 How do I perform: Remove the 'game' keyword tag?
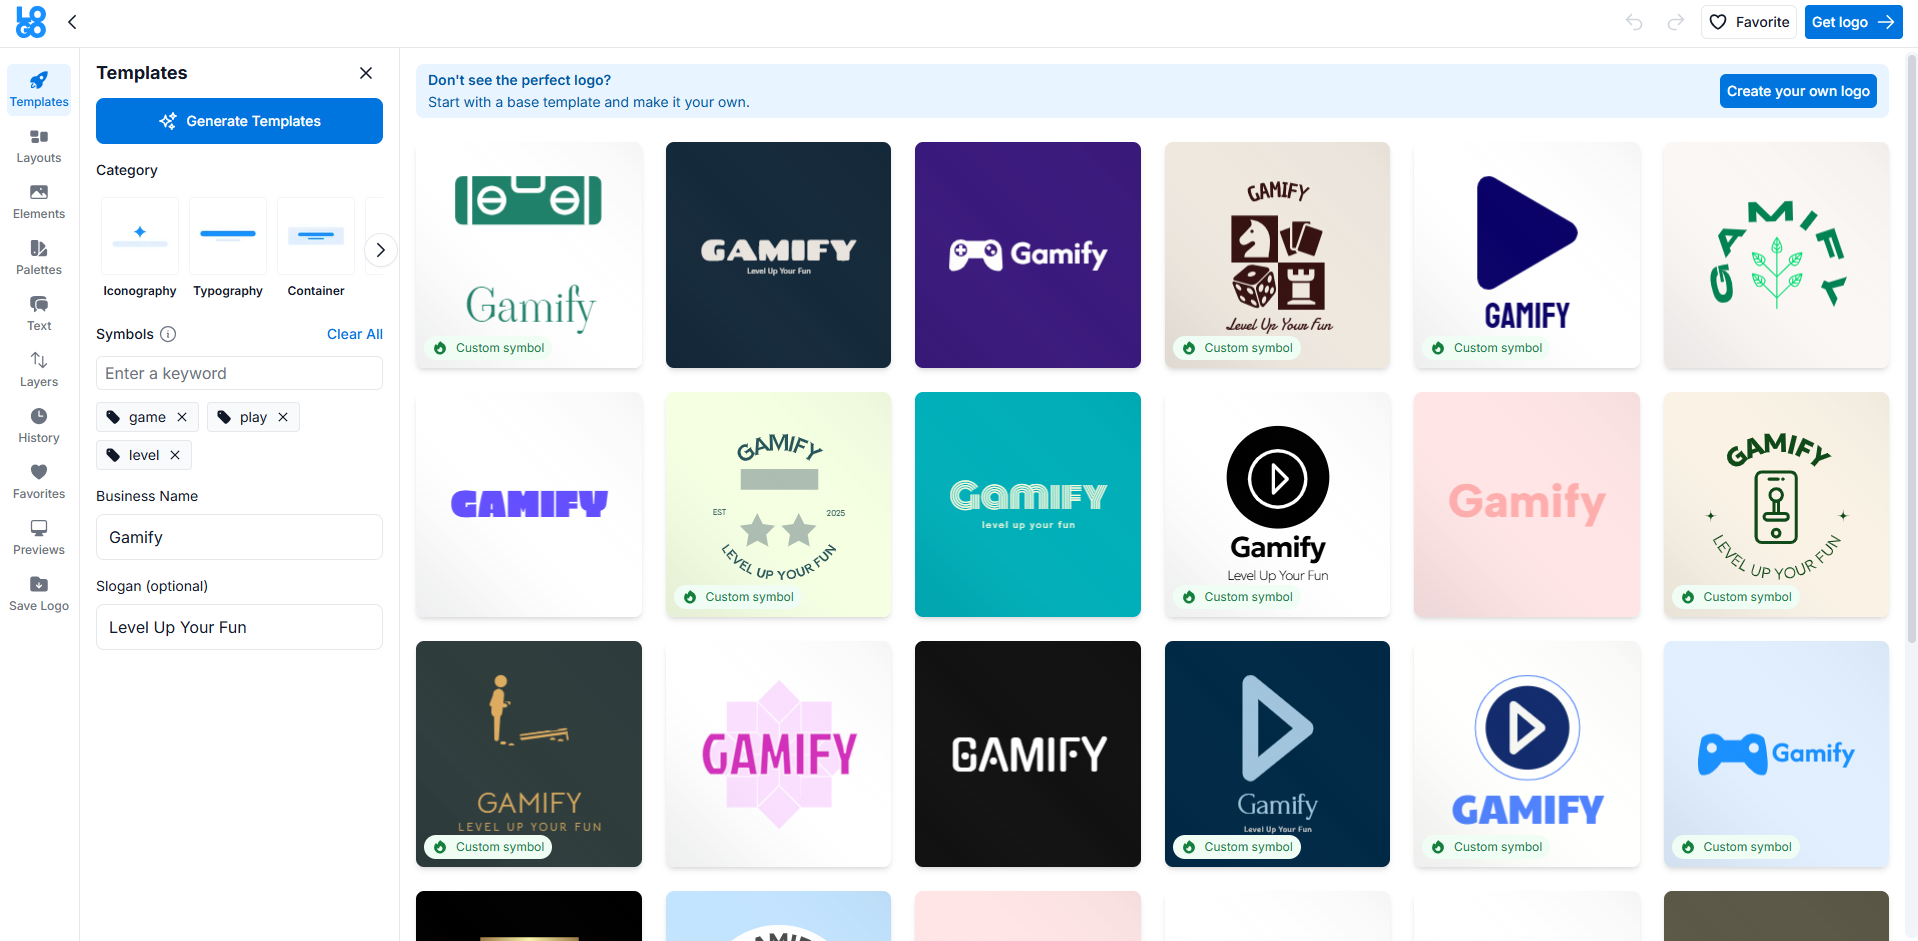[x=181, y=417]
